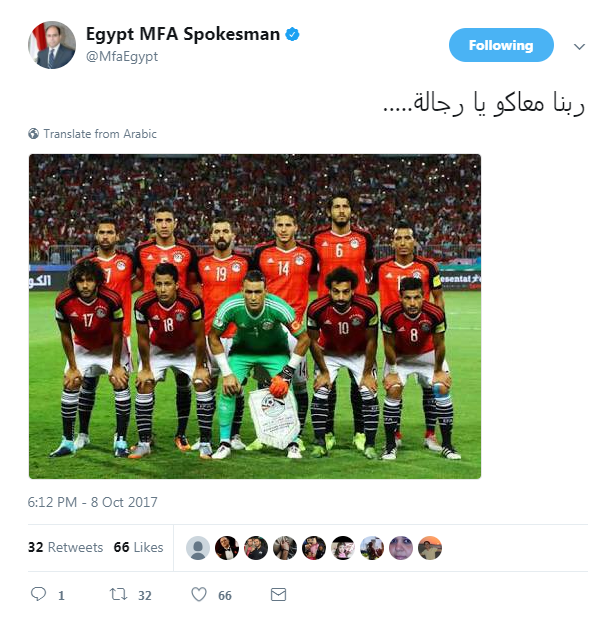Open the Egypt MFA Spokesman profile picture
This screenshot has width=608, height=632.
pos(52,45)
